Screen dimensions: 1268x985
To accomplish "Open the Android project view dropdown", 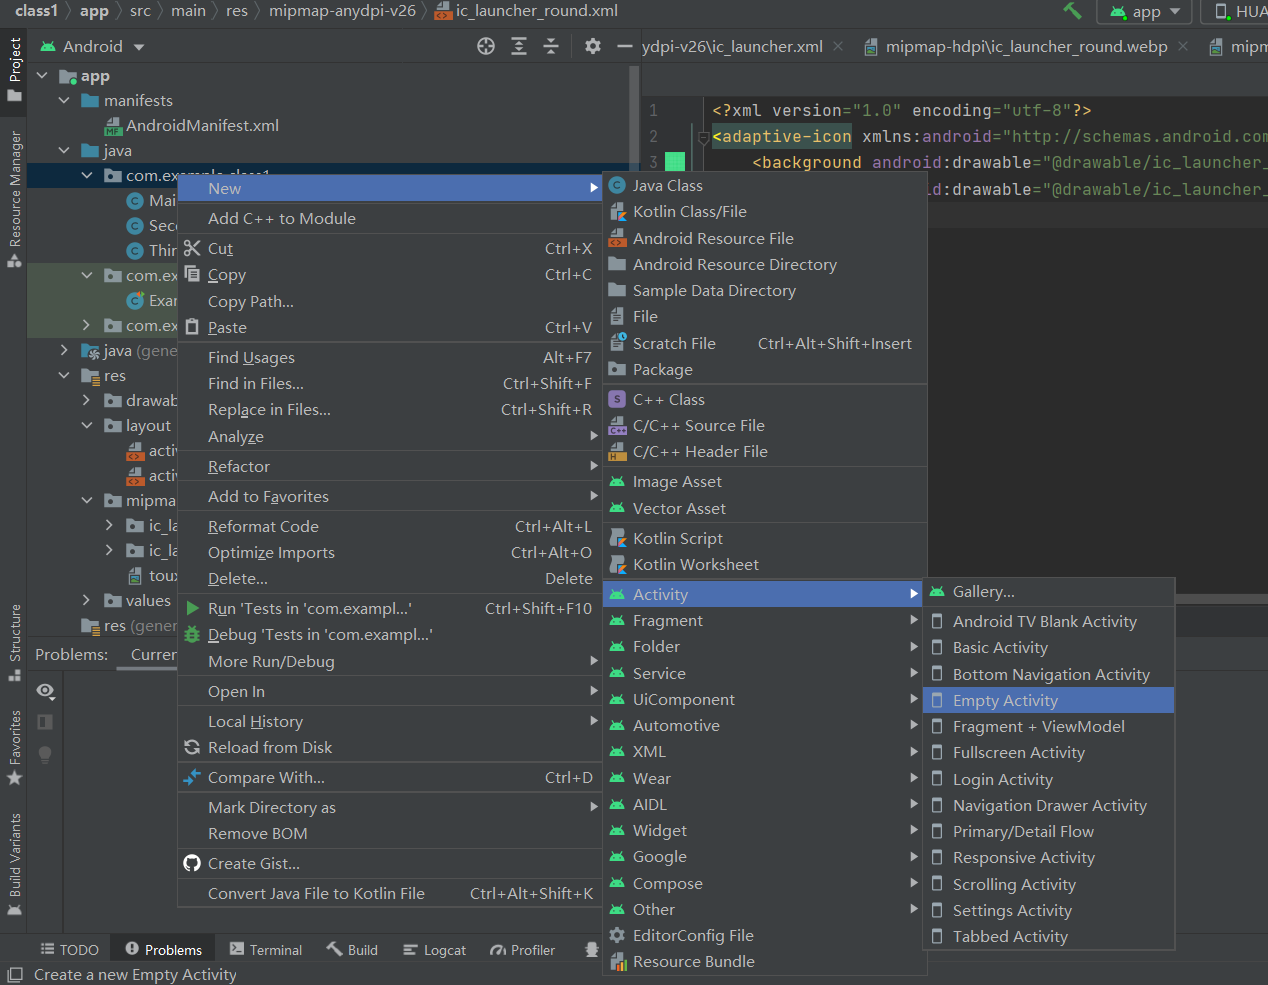I will (x=92, y=47).
